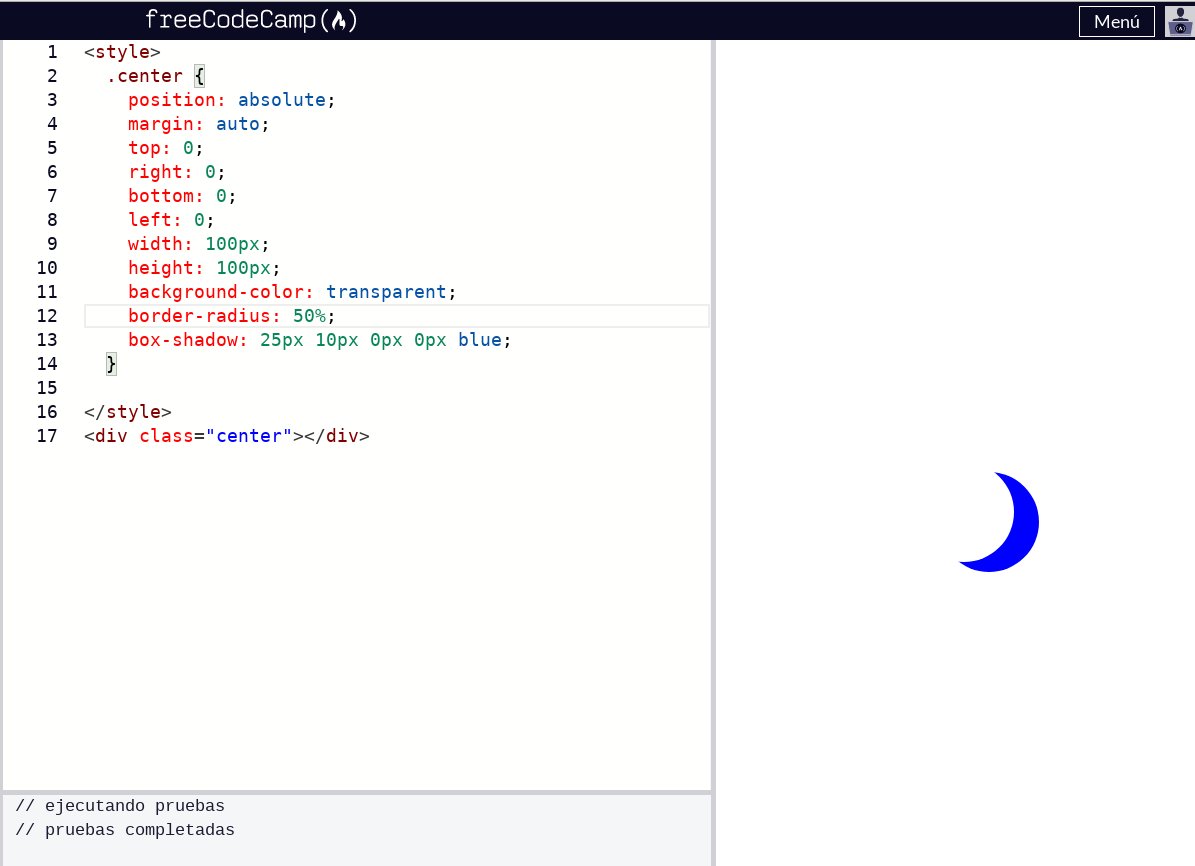The image size is (1195, 866).
Task: Click the line 'position: absolute;' in editor
Action: pos(231,100)
